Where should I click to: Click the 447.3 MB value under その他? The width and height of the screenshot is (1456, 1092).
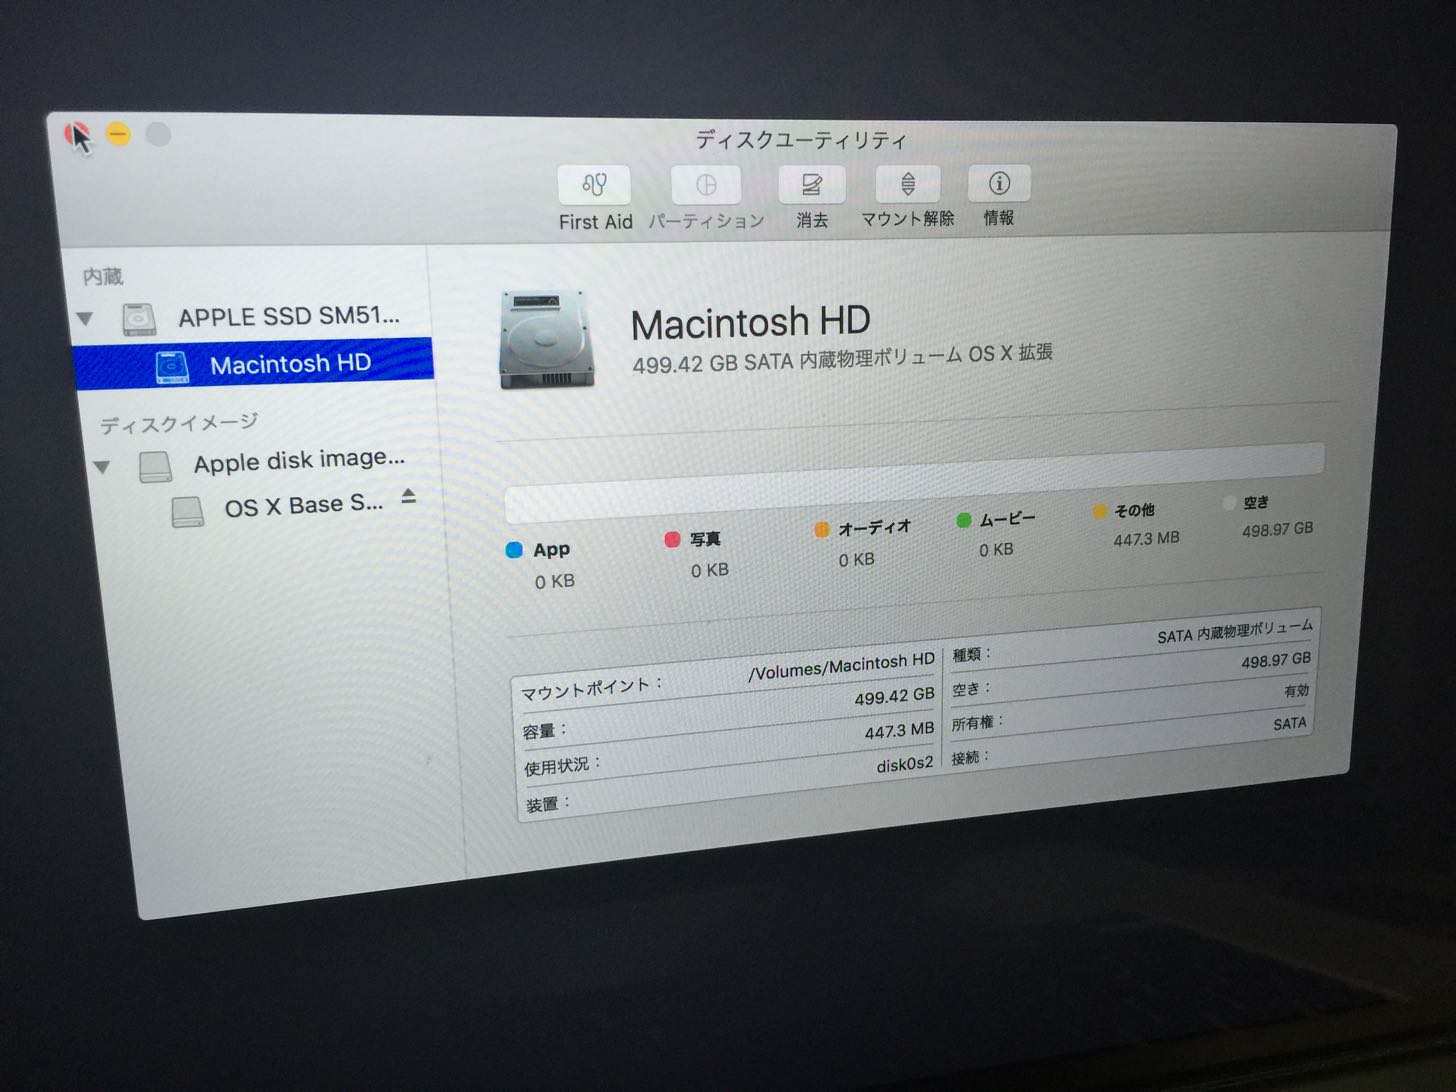pos(1146,539)
